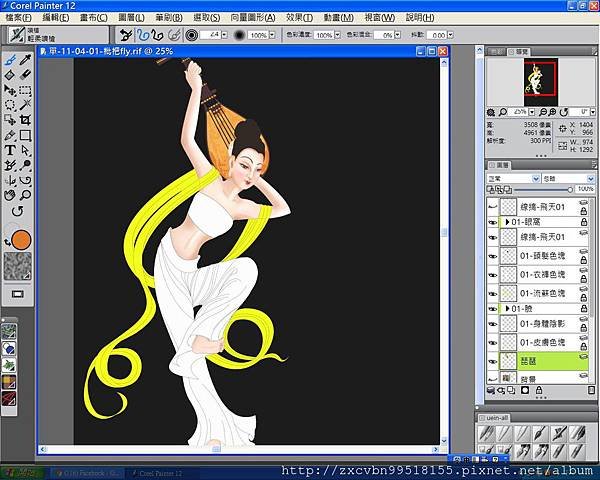Open the 圖層(L) menu
Image resolution: width=600 pixels, height=480 pixels.
coord(131,18)
